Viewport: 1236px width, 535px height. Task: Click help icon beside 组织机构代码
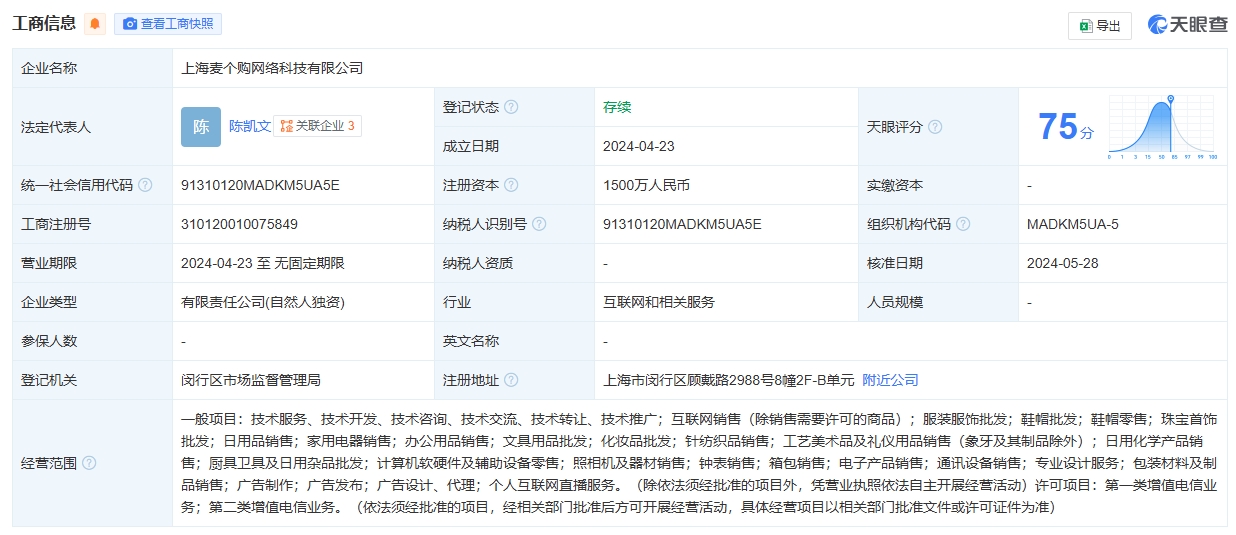tap(963, 224)
